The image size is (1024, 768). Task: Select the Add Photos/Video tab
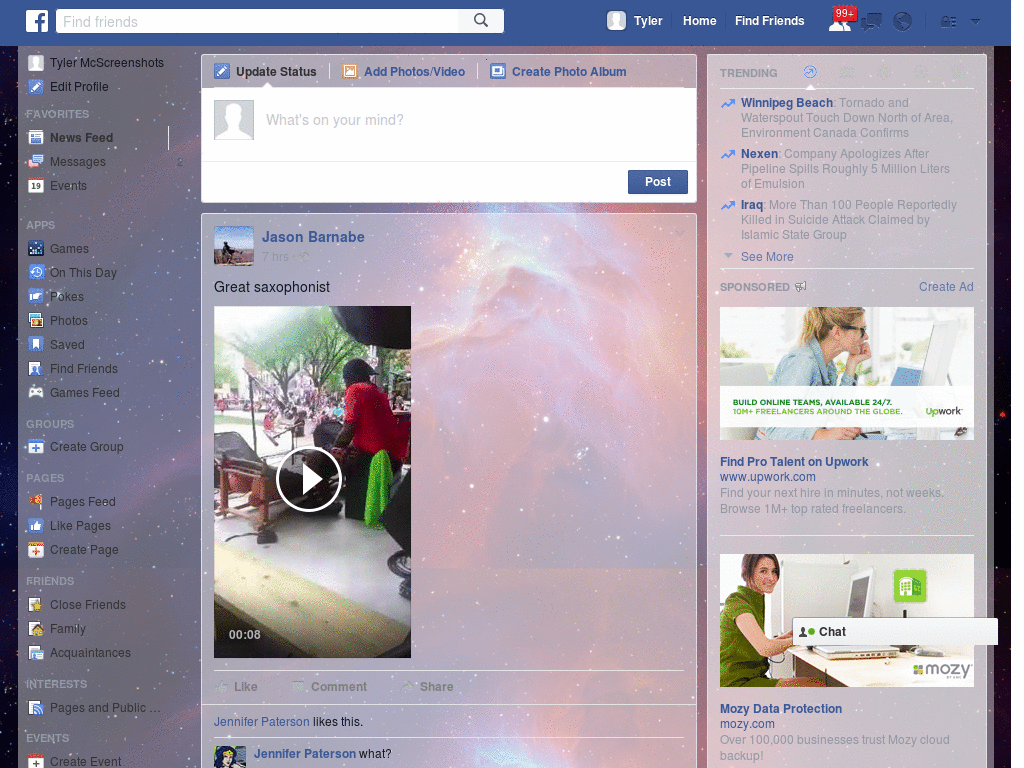[404, 72]
